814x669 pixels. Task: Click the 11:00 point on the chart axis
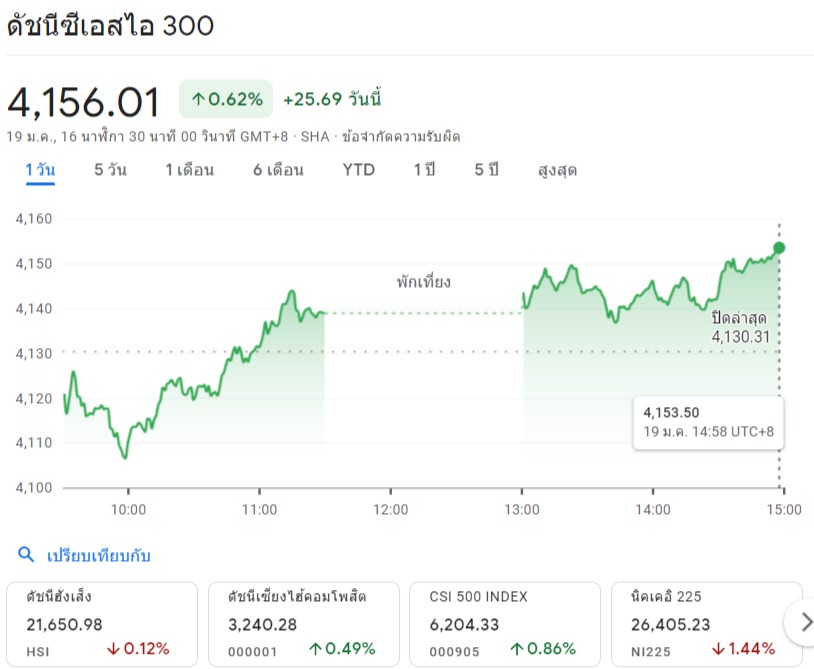(259, 509)
